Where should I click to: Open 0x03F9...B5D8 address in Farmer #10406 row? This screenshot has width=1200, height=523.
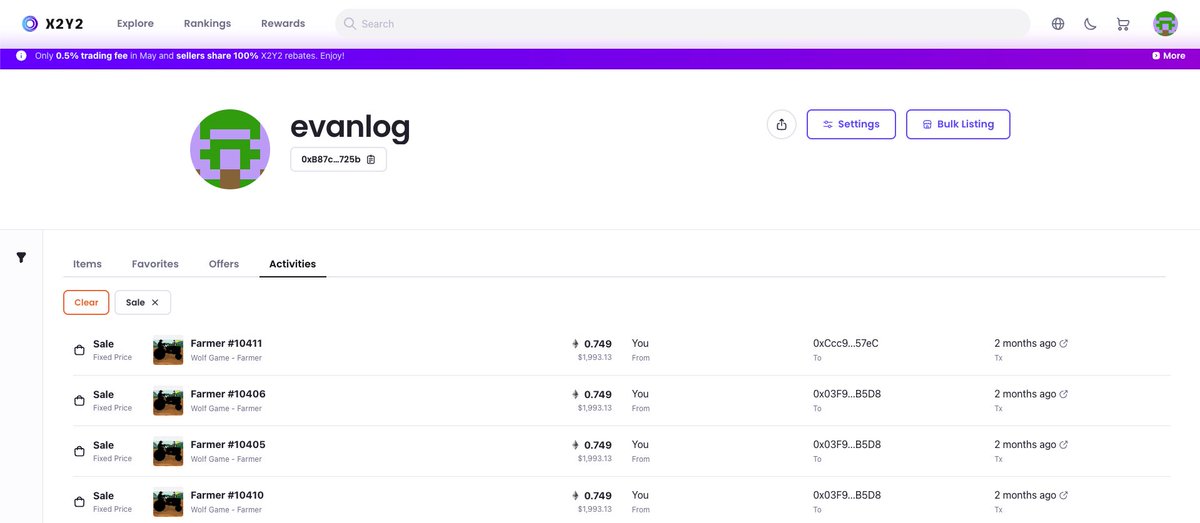coord(847,394)
